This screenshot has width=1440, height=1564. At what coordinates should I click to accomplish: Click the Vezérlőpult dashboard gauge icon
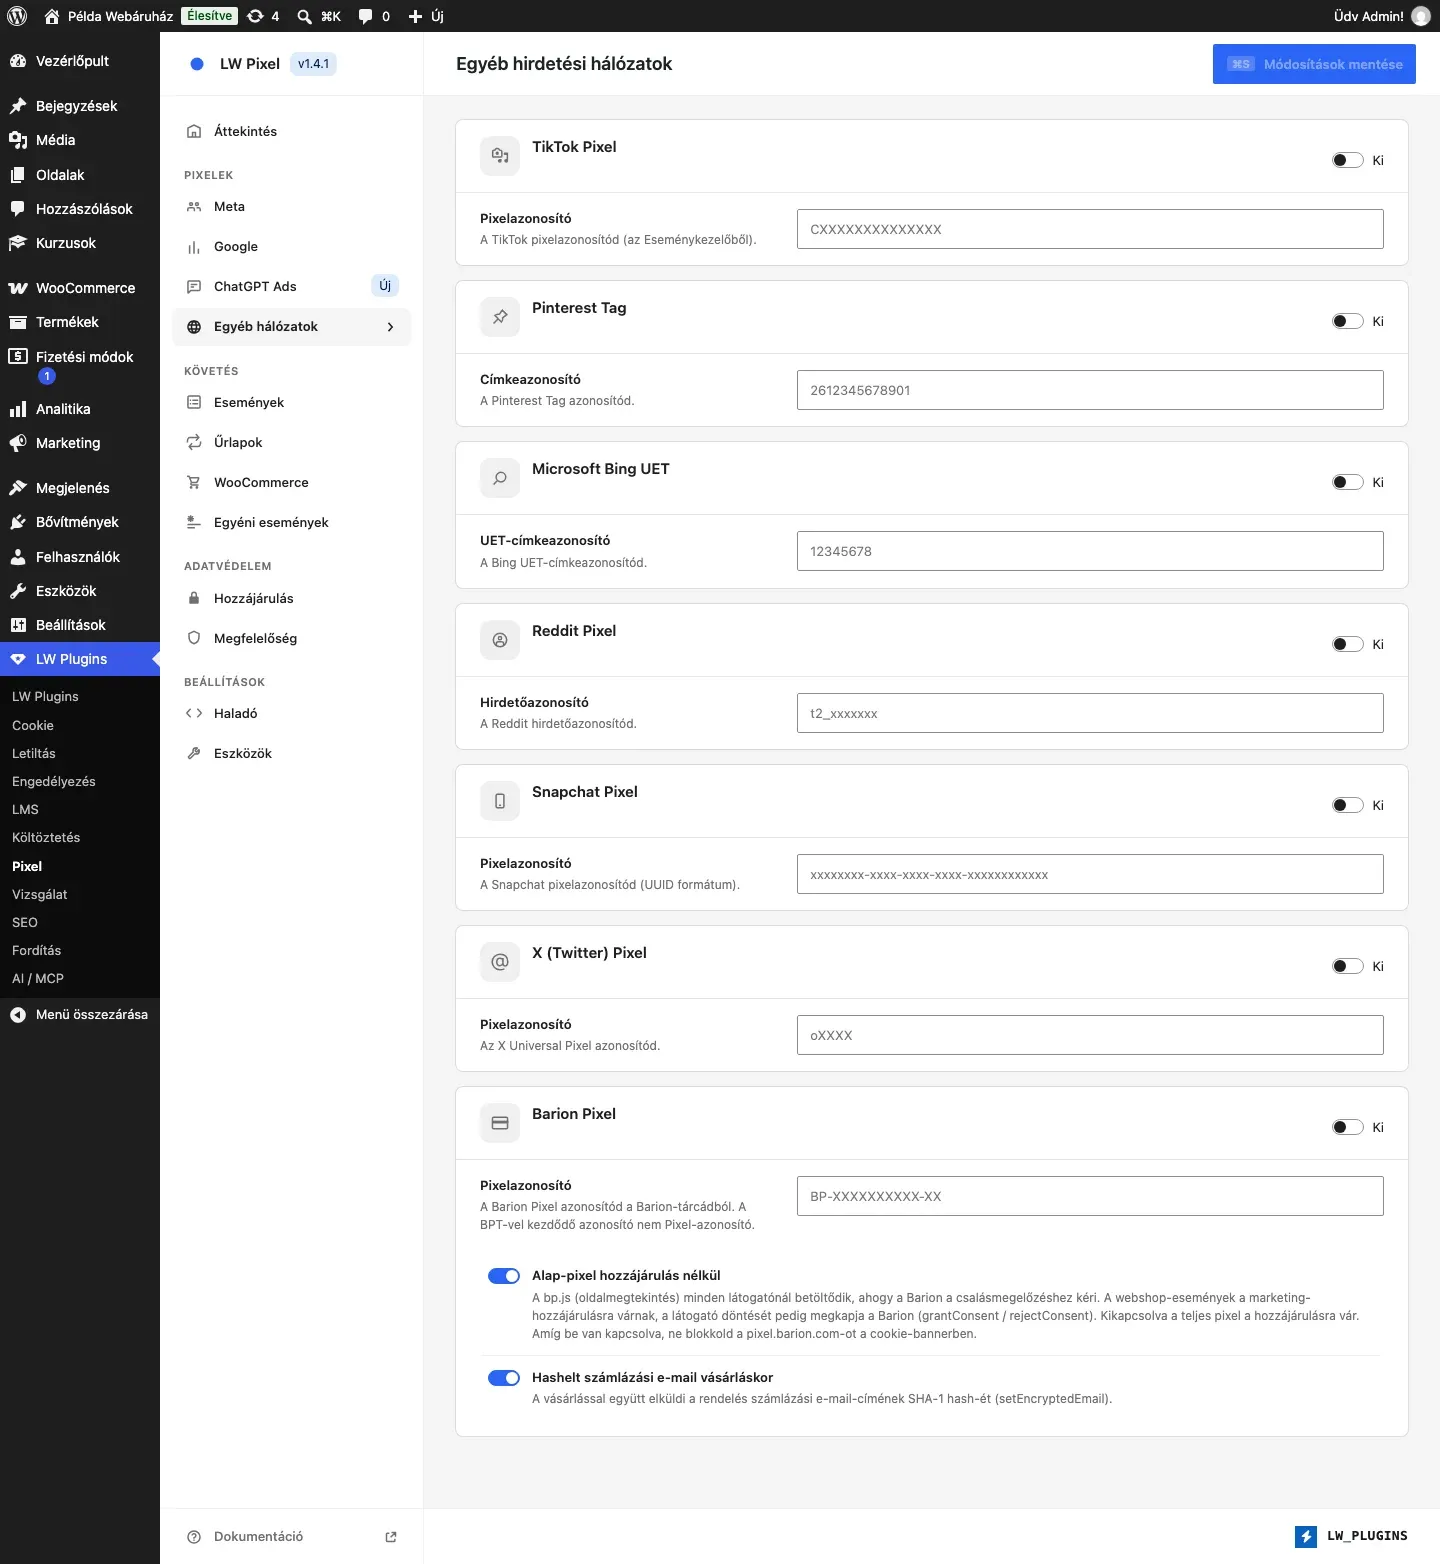pos(18,61)
